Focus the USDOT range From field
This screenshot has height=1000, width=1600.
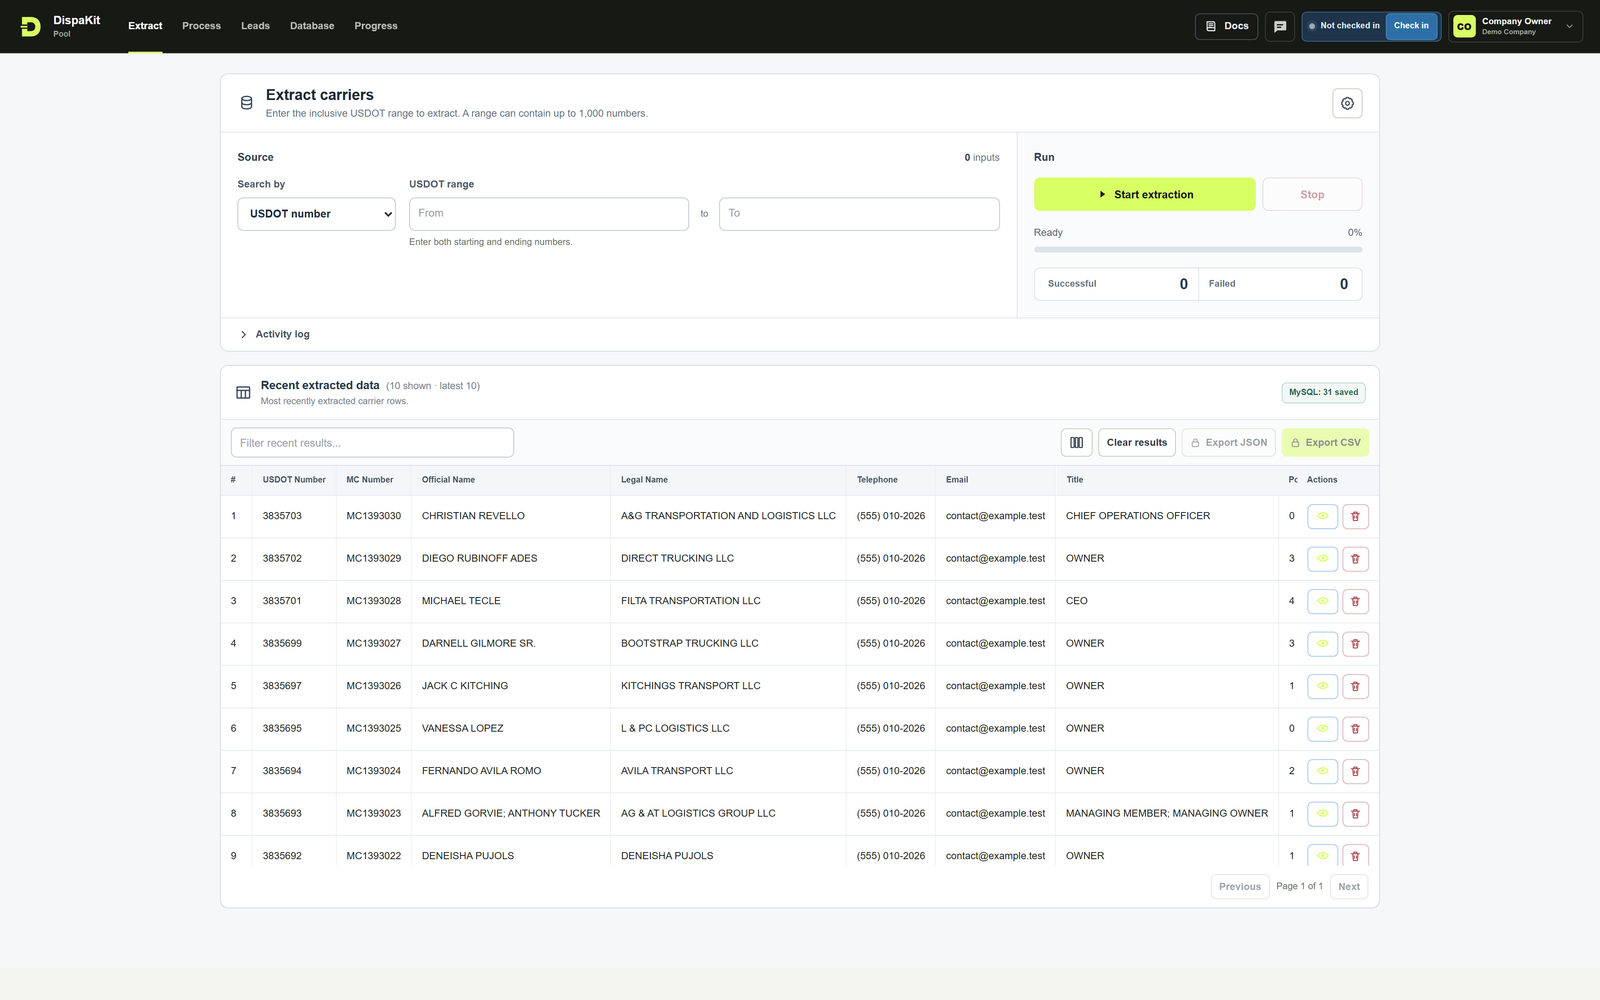click(x=549, y=214)
